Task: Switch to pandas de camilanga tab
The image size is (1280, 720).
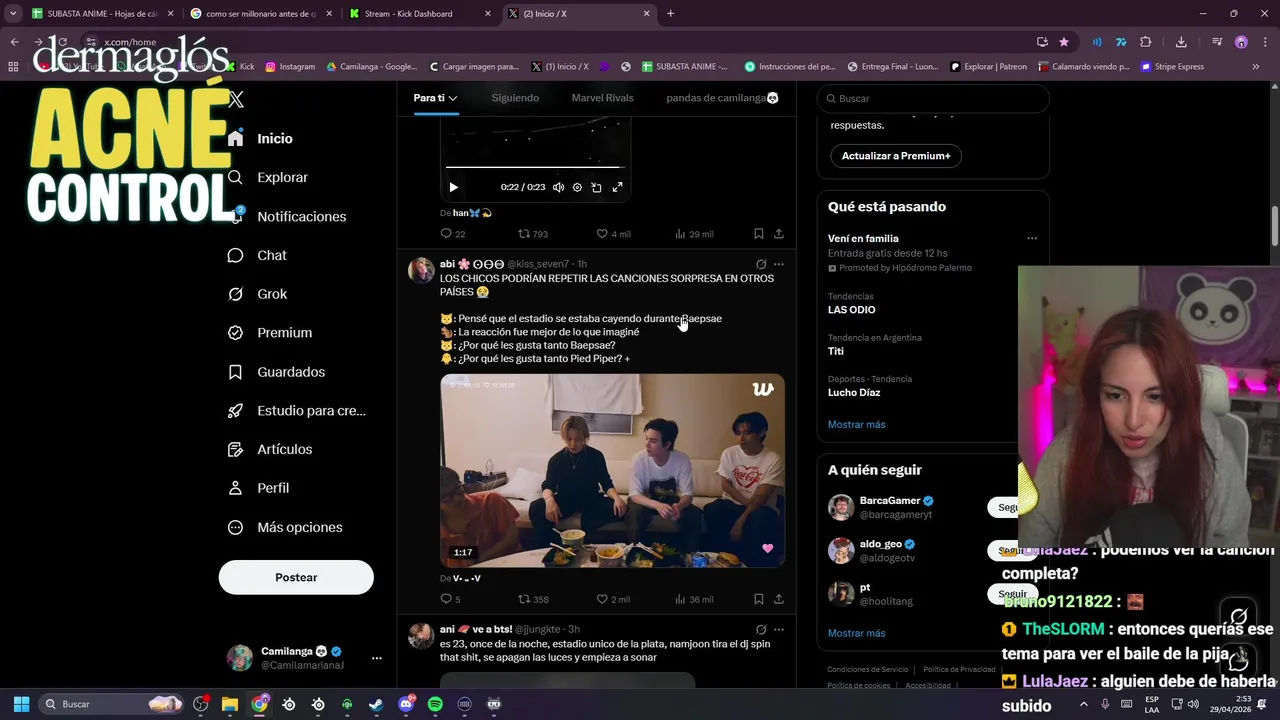Action: click(722, 98)
